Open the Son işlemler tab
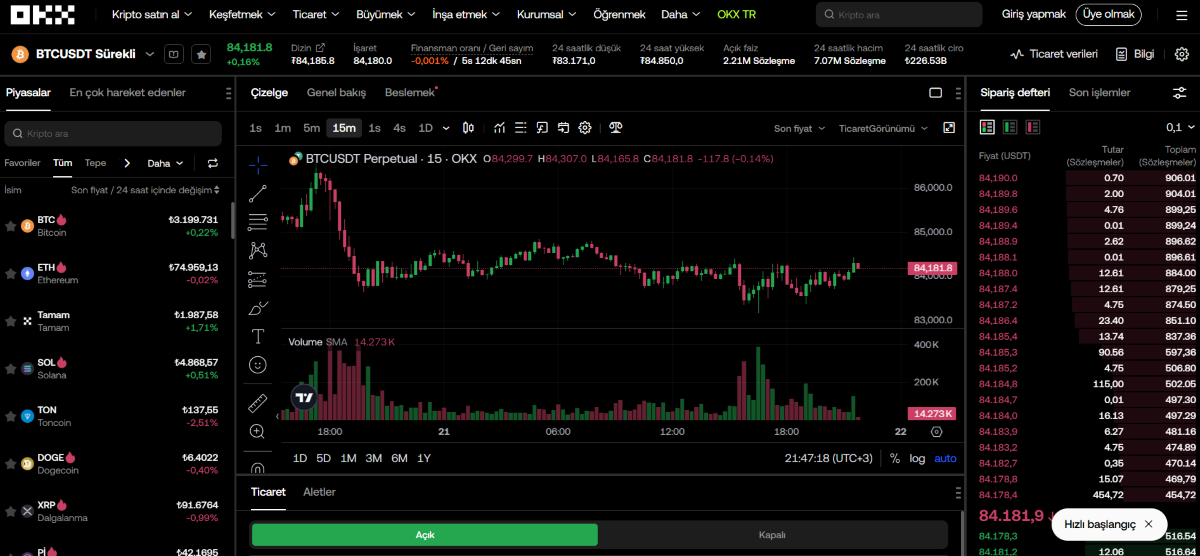Screen dimensions: 1200x556 pyautogui.click(x=1099, y=93)
